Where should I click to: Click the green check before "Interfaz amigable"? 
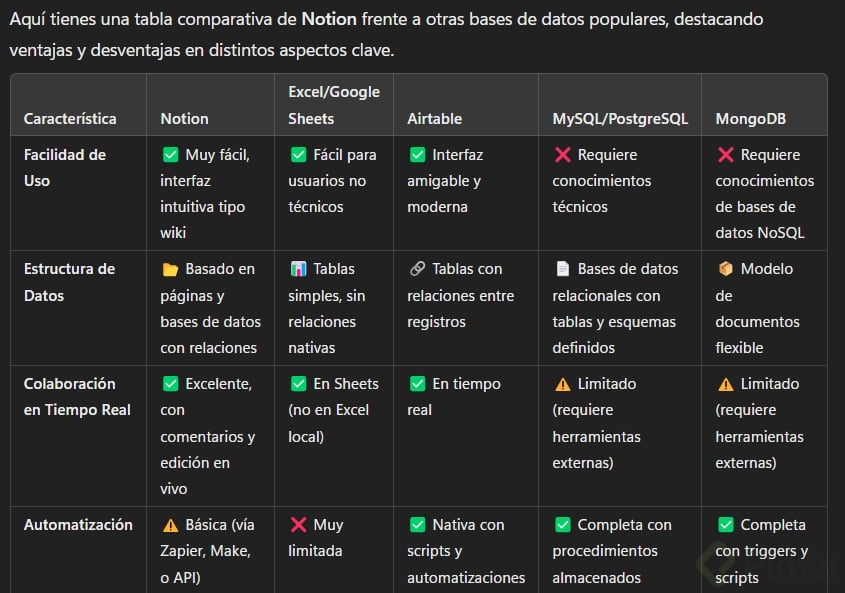pyautogui.click(x=417, y=155)
